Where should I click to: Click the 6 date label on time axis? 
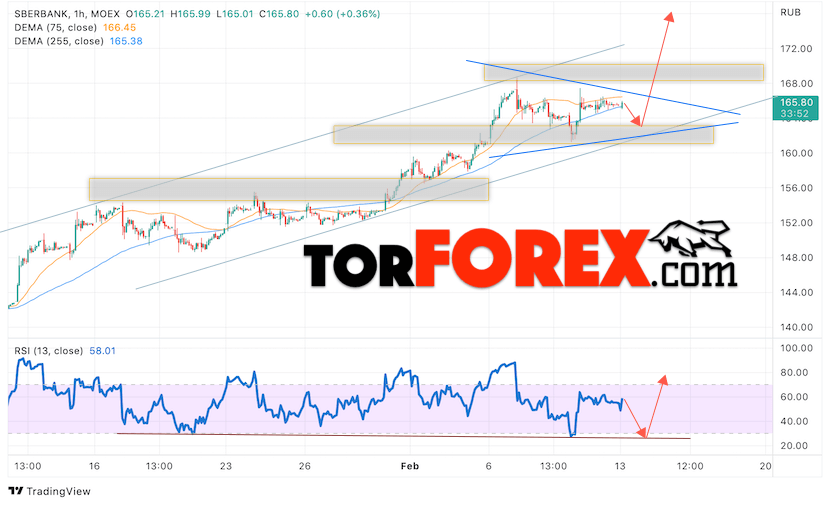click(489, 466)
